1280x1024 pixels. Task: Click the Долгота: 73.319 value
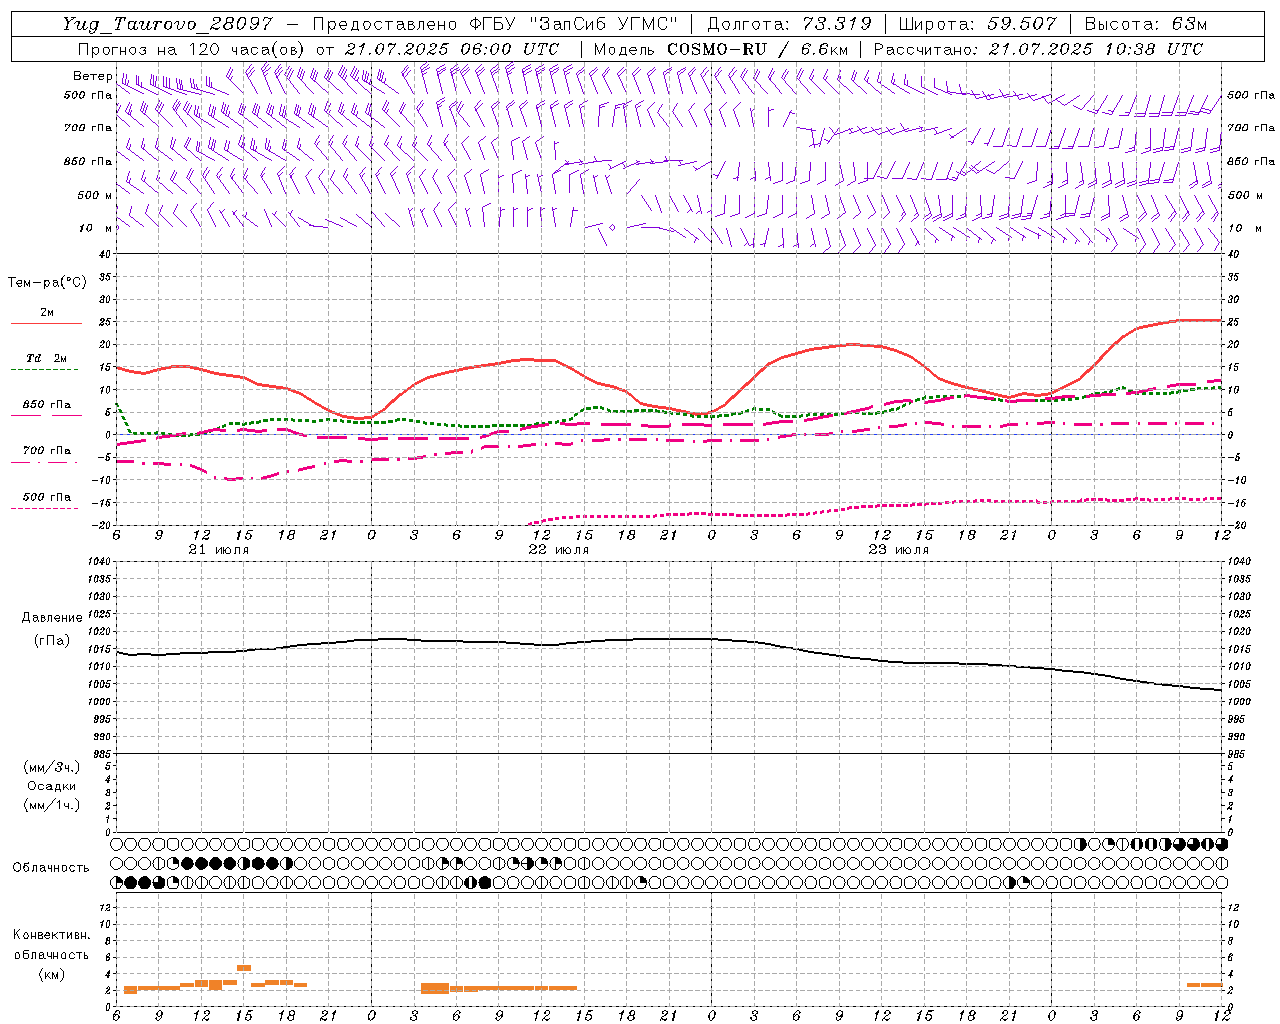pyautogui.click(x=789, y=24)
